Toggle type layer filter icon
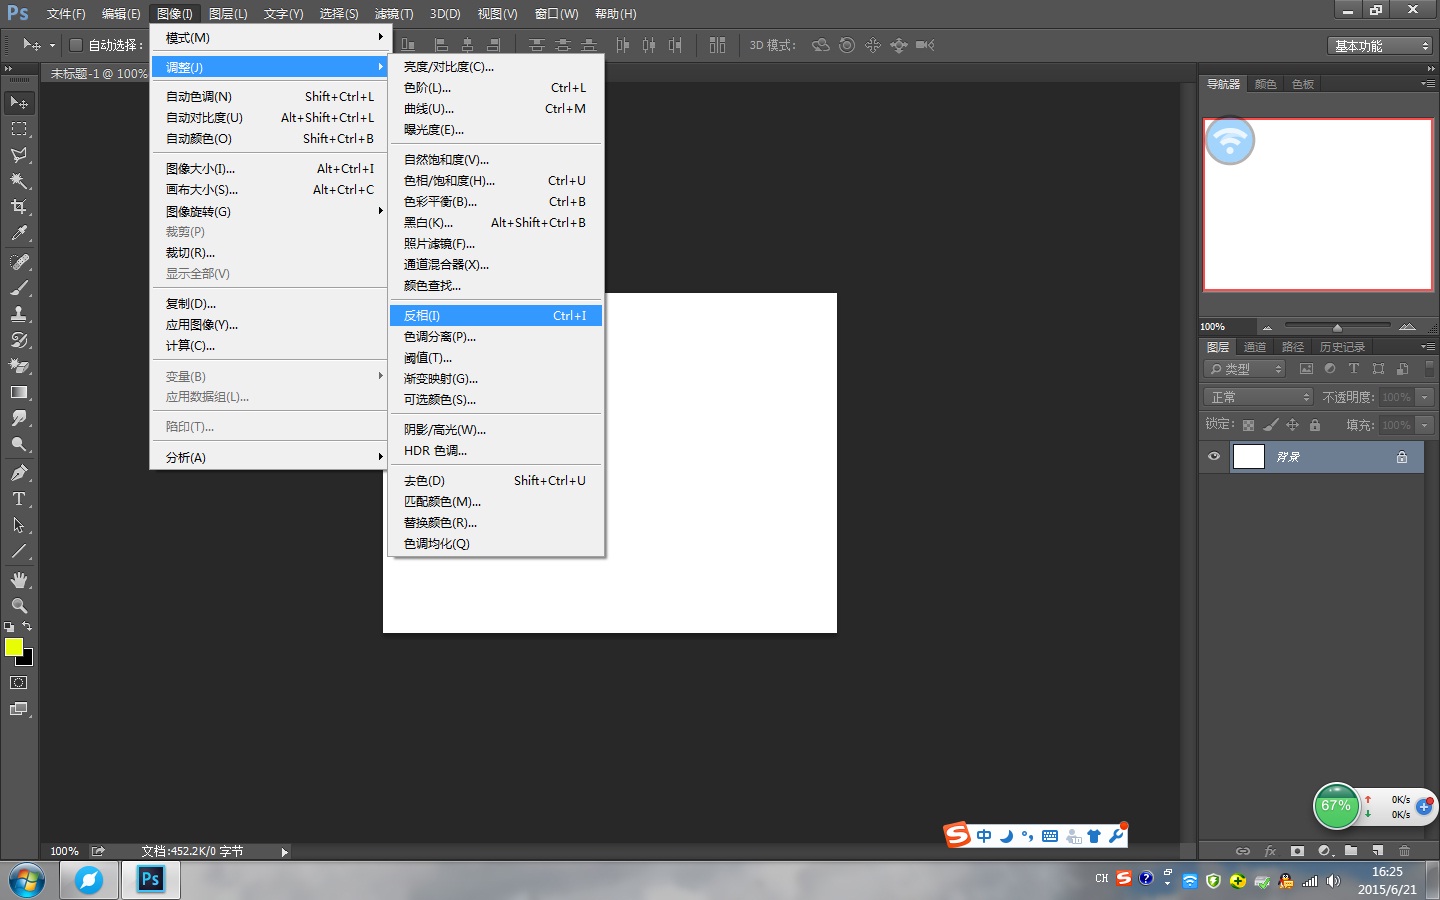This screenshot has width=1440, height=900. point(1354,369)
